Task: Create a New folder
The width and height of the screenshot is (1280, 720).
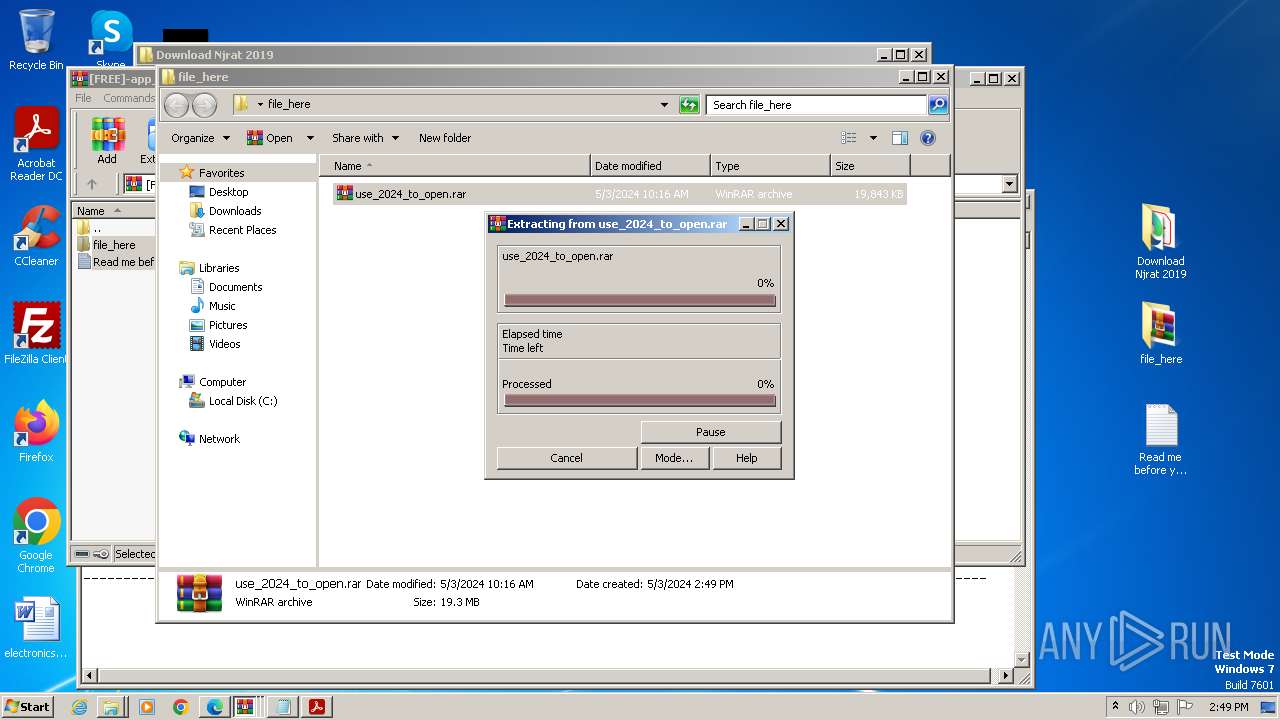Action: pyautogui.click(x=445, y=138)
